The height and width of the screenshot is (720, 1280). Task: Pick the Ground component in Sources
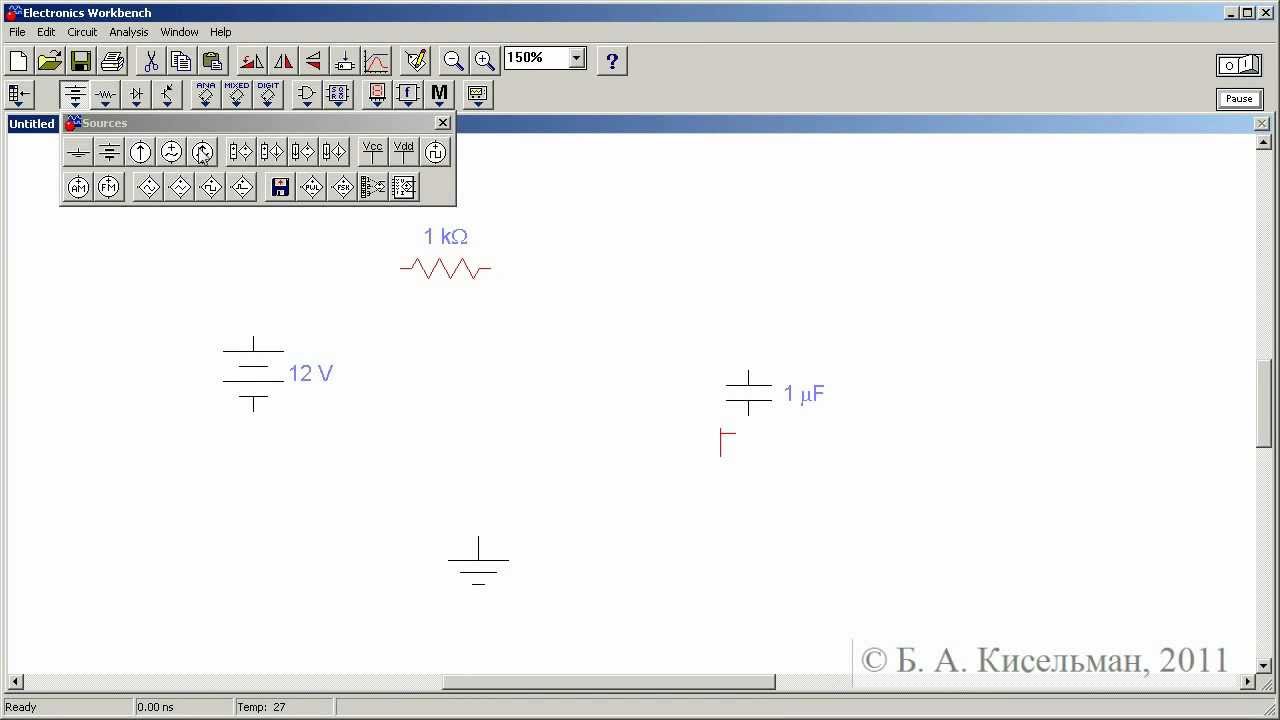(78, 152)
